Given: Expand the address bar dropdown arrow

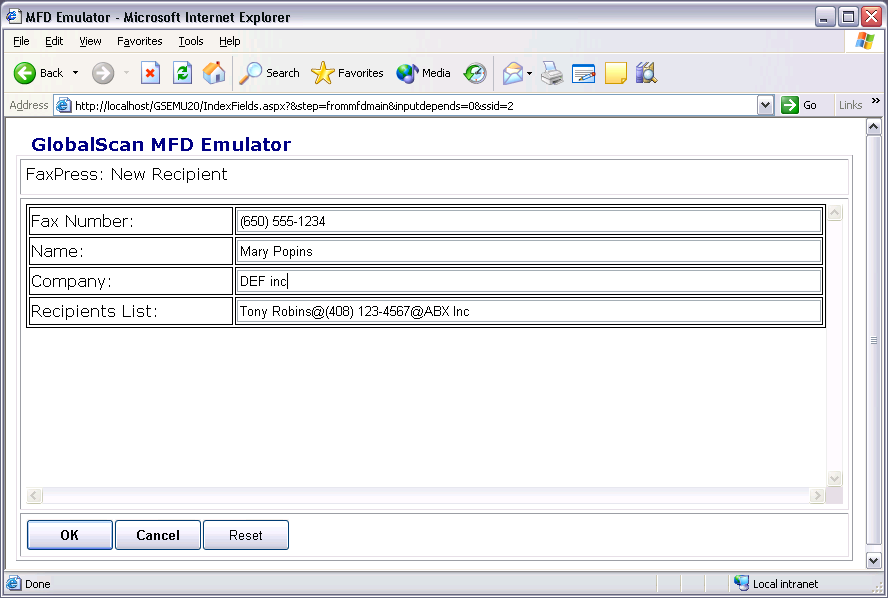Looking at the screenshot, I should 765,105.
